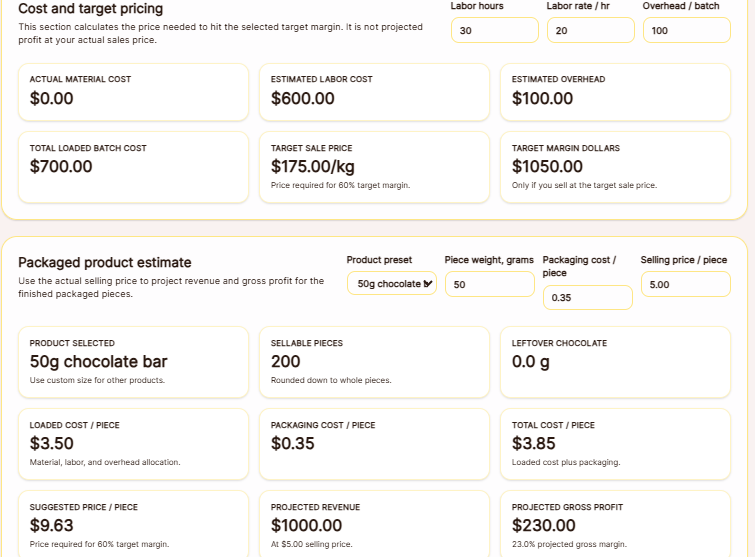Select the Selling price / piece label
This screenshot has height=557, width=755.
[684, 260]
